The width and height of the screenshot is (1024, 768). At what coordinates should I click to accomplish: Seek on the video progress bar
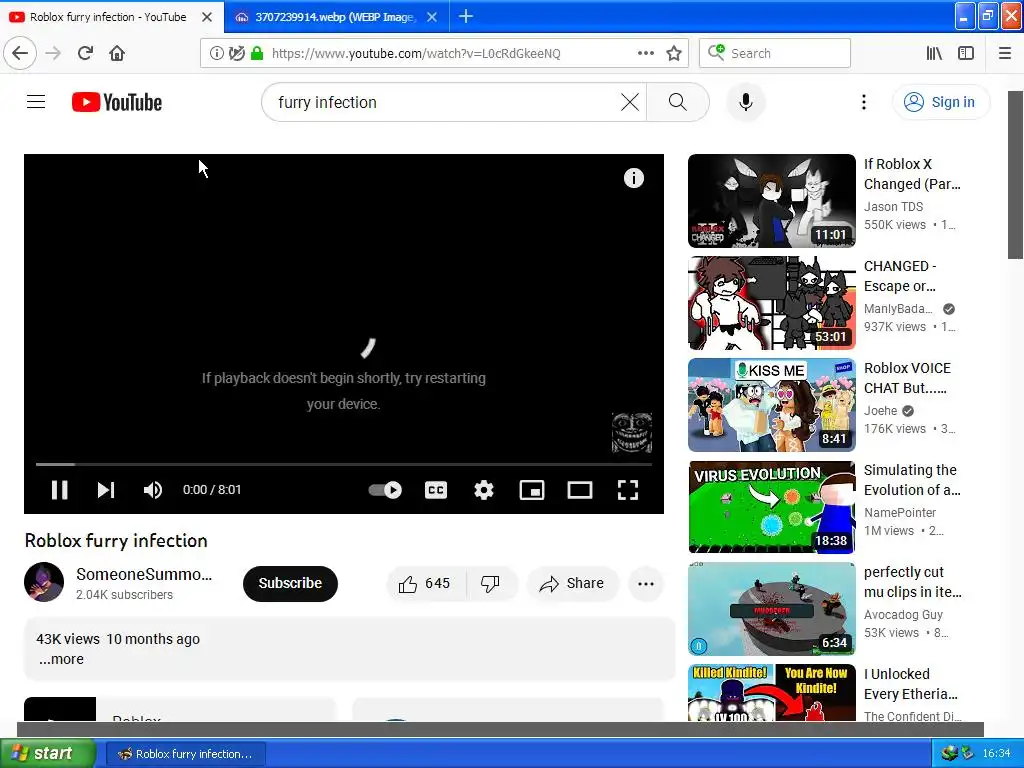tap(344, 464)
